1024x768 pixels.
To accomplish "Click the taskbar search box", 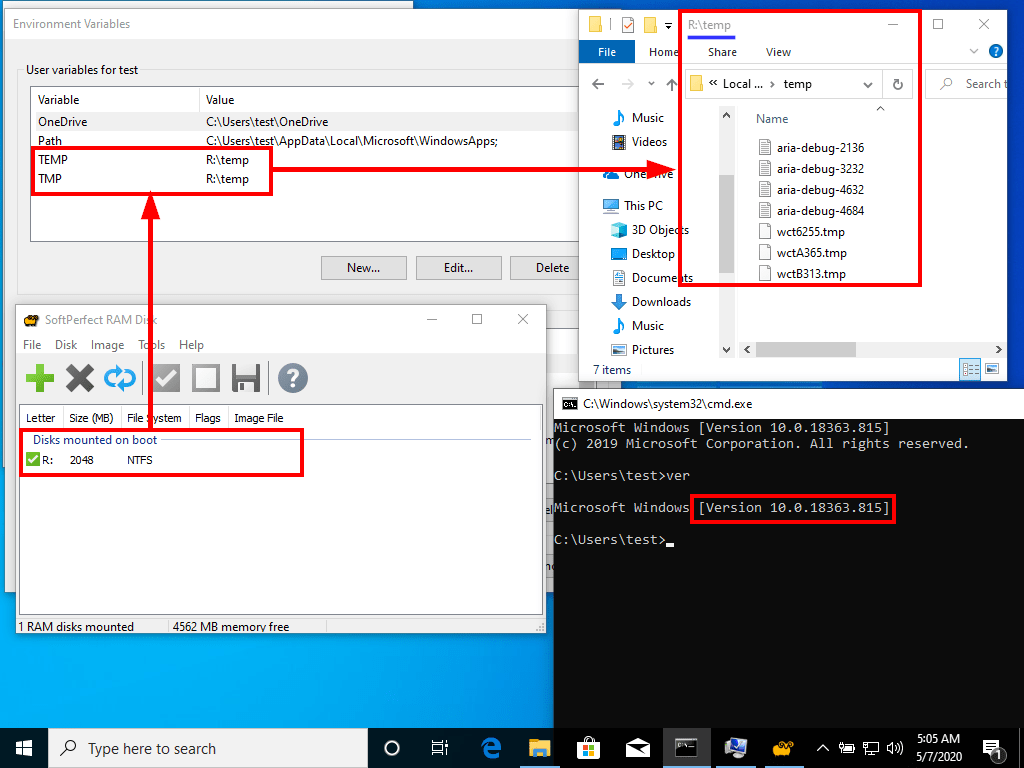I will [x=208, y=748].
